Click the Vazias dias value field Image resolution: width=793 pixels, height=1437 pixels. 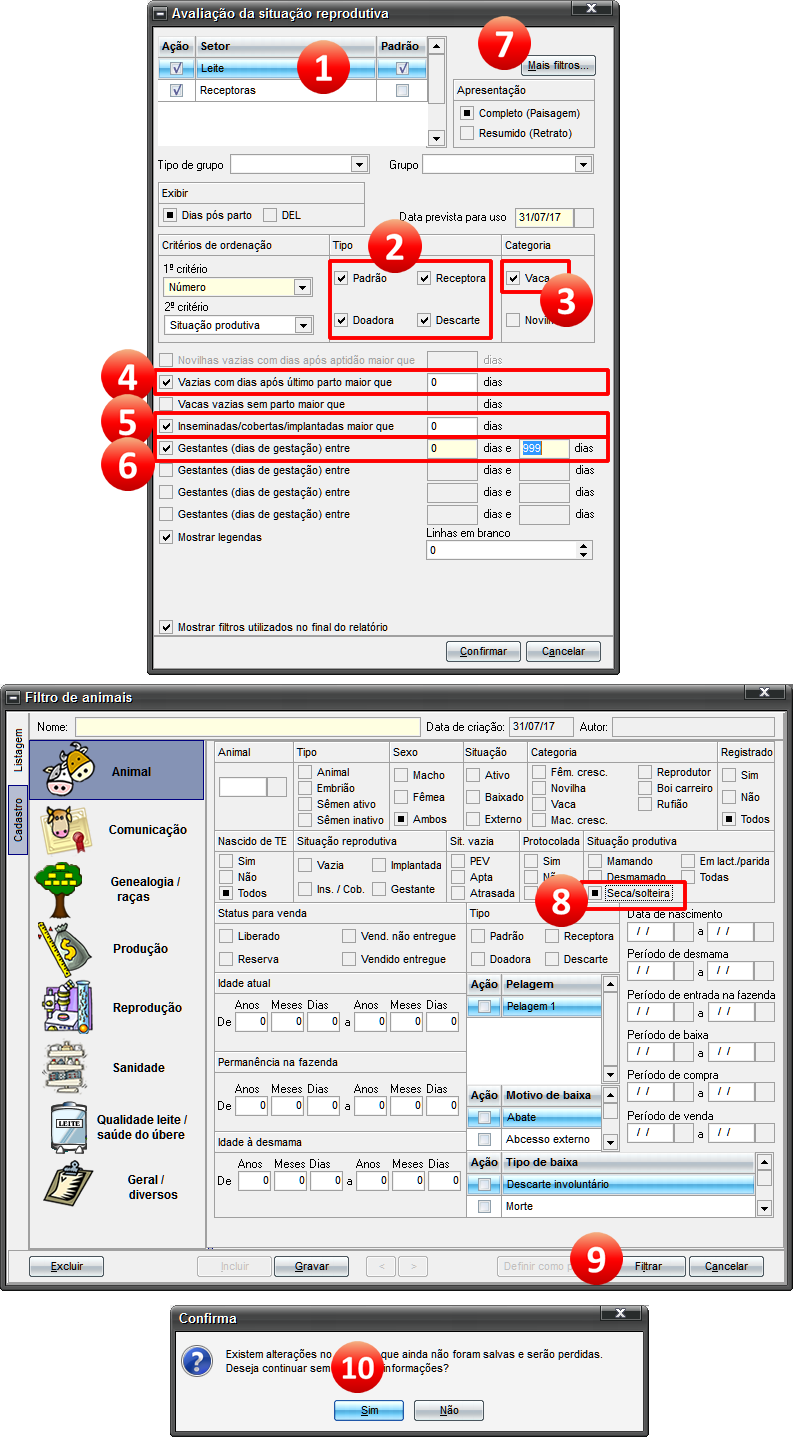(x=452, y=382)
